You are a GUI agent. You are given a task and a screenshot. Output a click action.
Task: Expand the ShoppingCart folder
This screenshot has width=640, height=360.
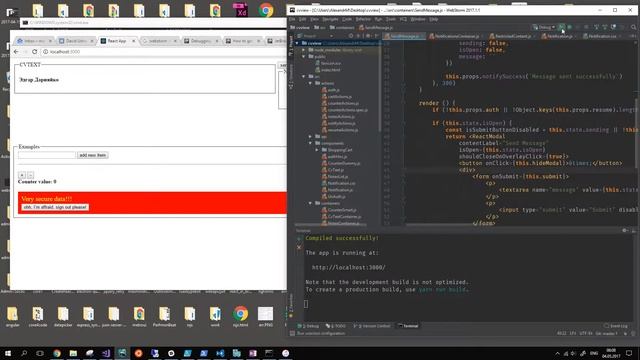tap(317, 150)
